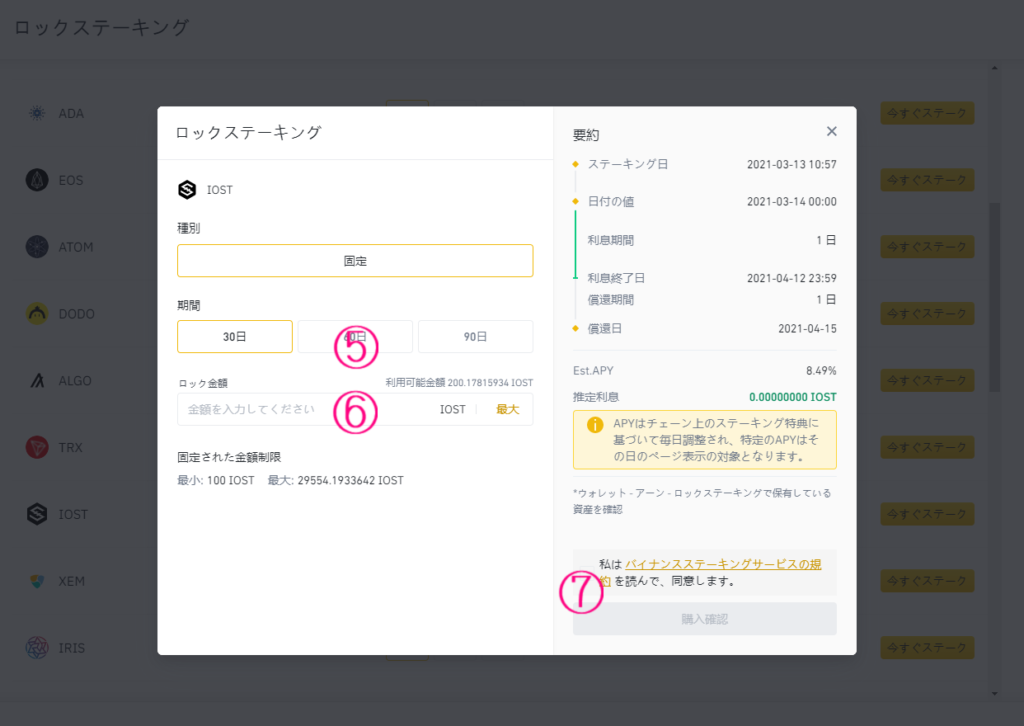Click the value date 2021-03-14 00:00
Screen dimensions: 1024x726
coord(792,202)
